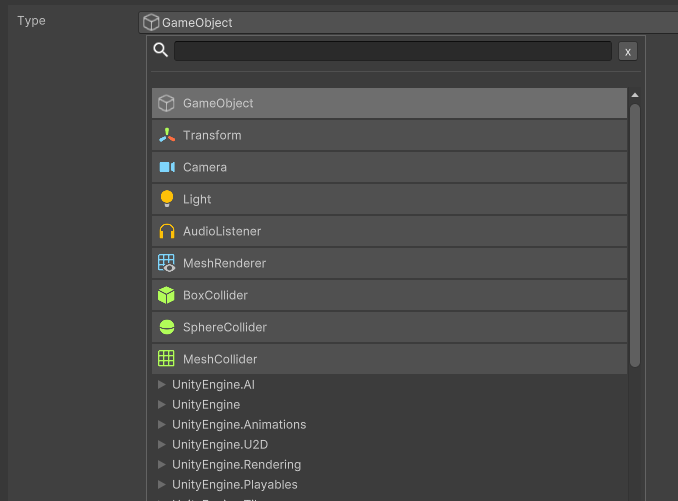Click the BoxCollider green cube icon
This screenshot has width=678, height=501.
pyautogui.click(x=166, y=295)
